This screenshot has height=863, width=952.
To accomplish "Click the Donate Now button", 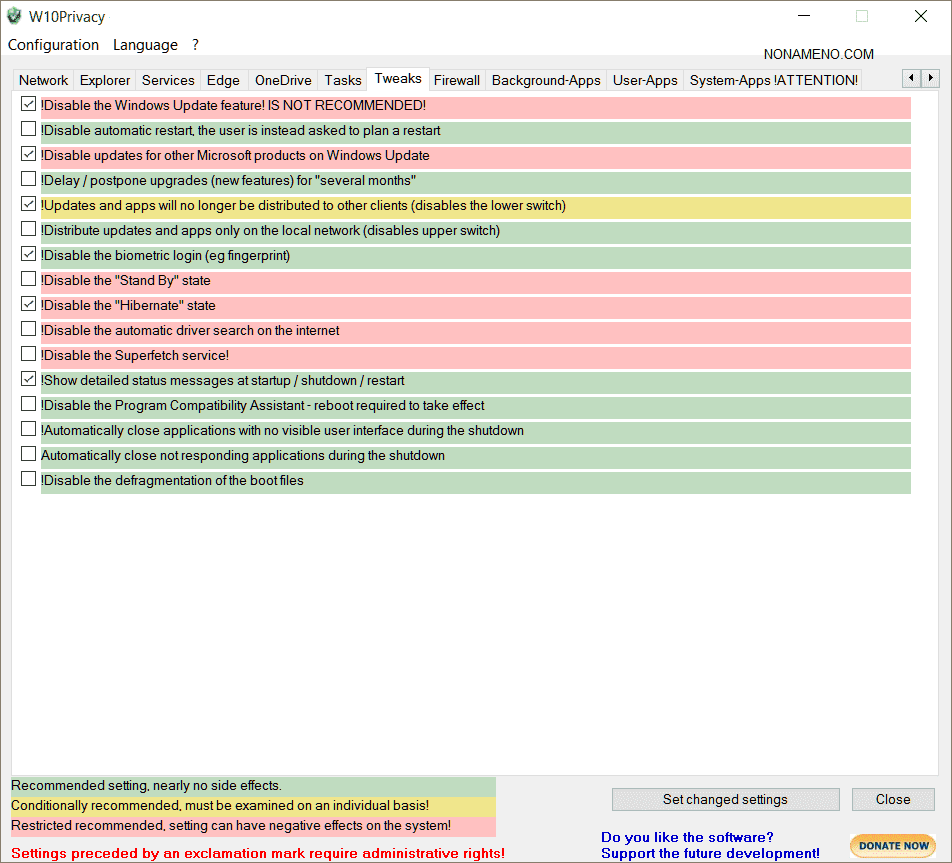I will (893, 845).
